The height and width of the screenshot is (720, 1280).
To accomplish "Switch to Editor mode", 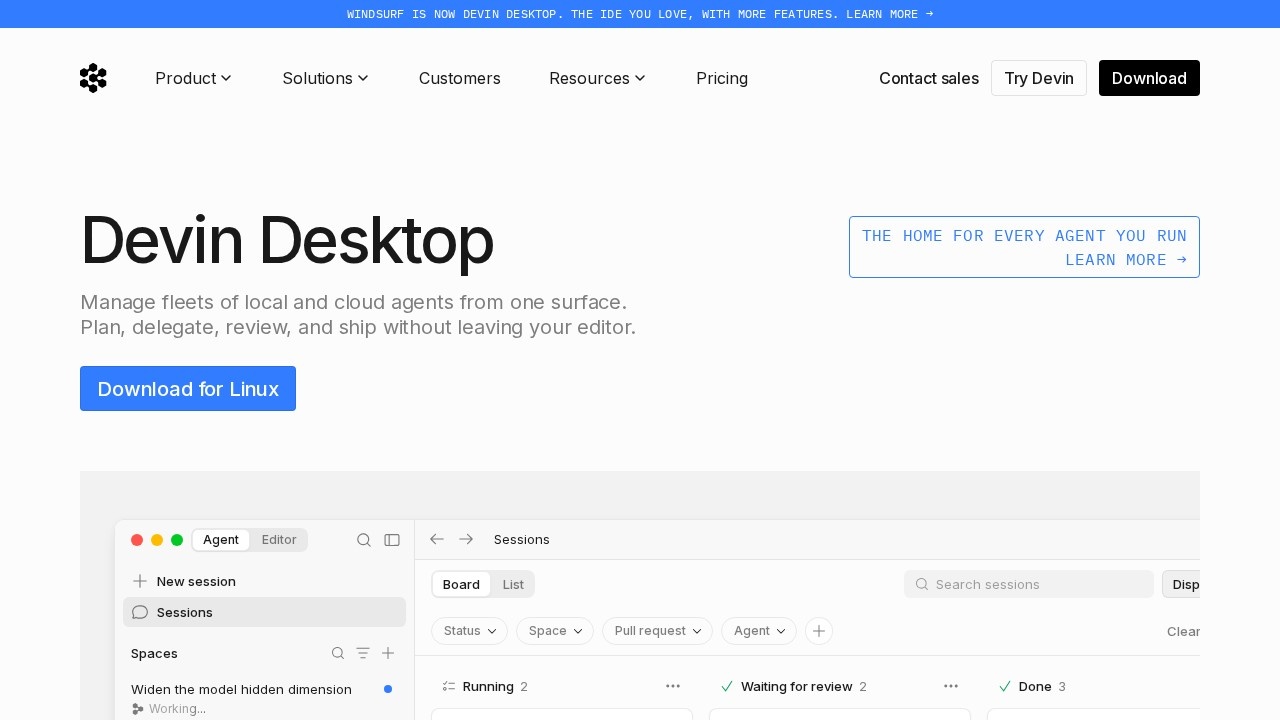I will click(279, 540).
